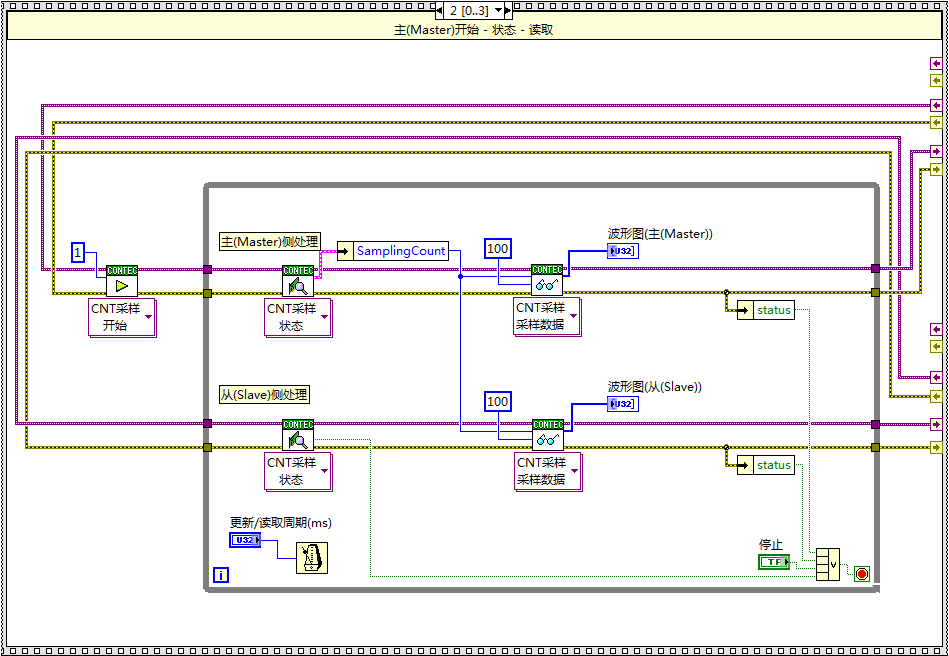Viewport: 949px width, 656px height.
Task: Open Slave-side CNT采样 采样数据 ring dropdown
Action: (573, 472)
